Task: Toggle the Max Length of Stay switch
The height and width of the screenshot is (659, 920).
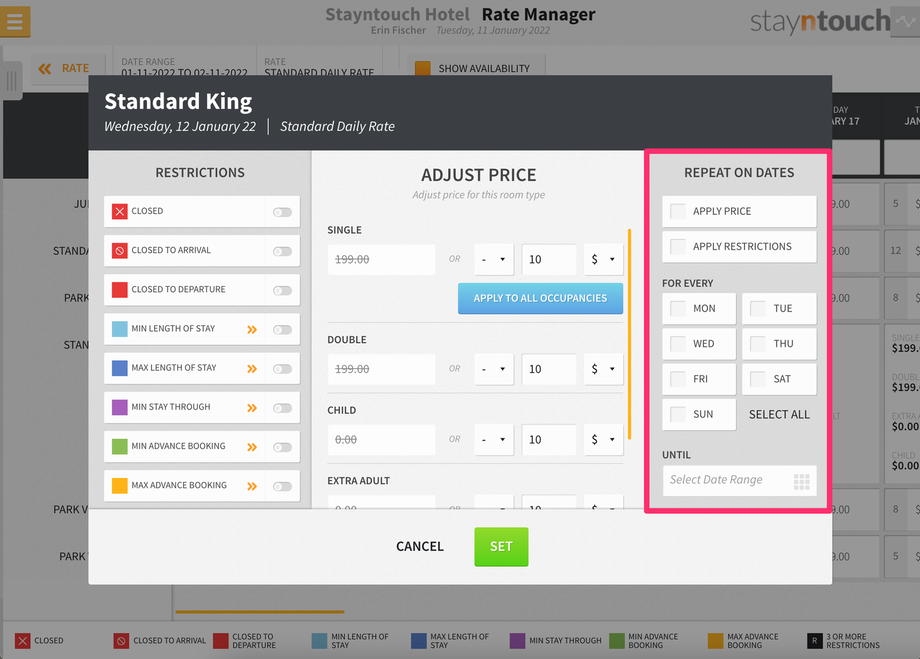Action: pyautogui.click(x=282, y=369)
